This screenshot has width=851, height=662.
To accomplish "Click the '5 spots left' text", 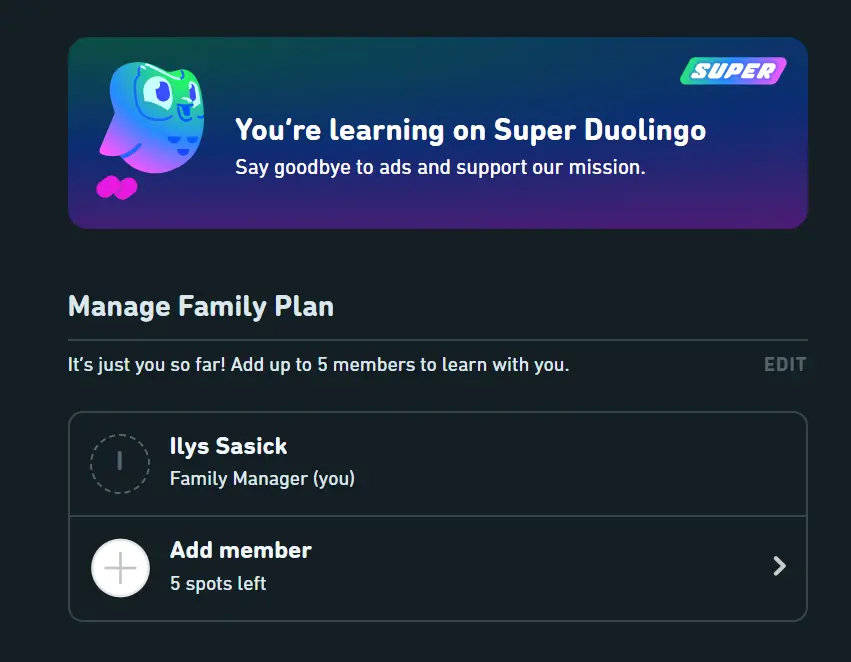I will click(x=218, y=583).
